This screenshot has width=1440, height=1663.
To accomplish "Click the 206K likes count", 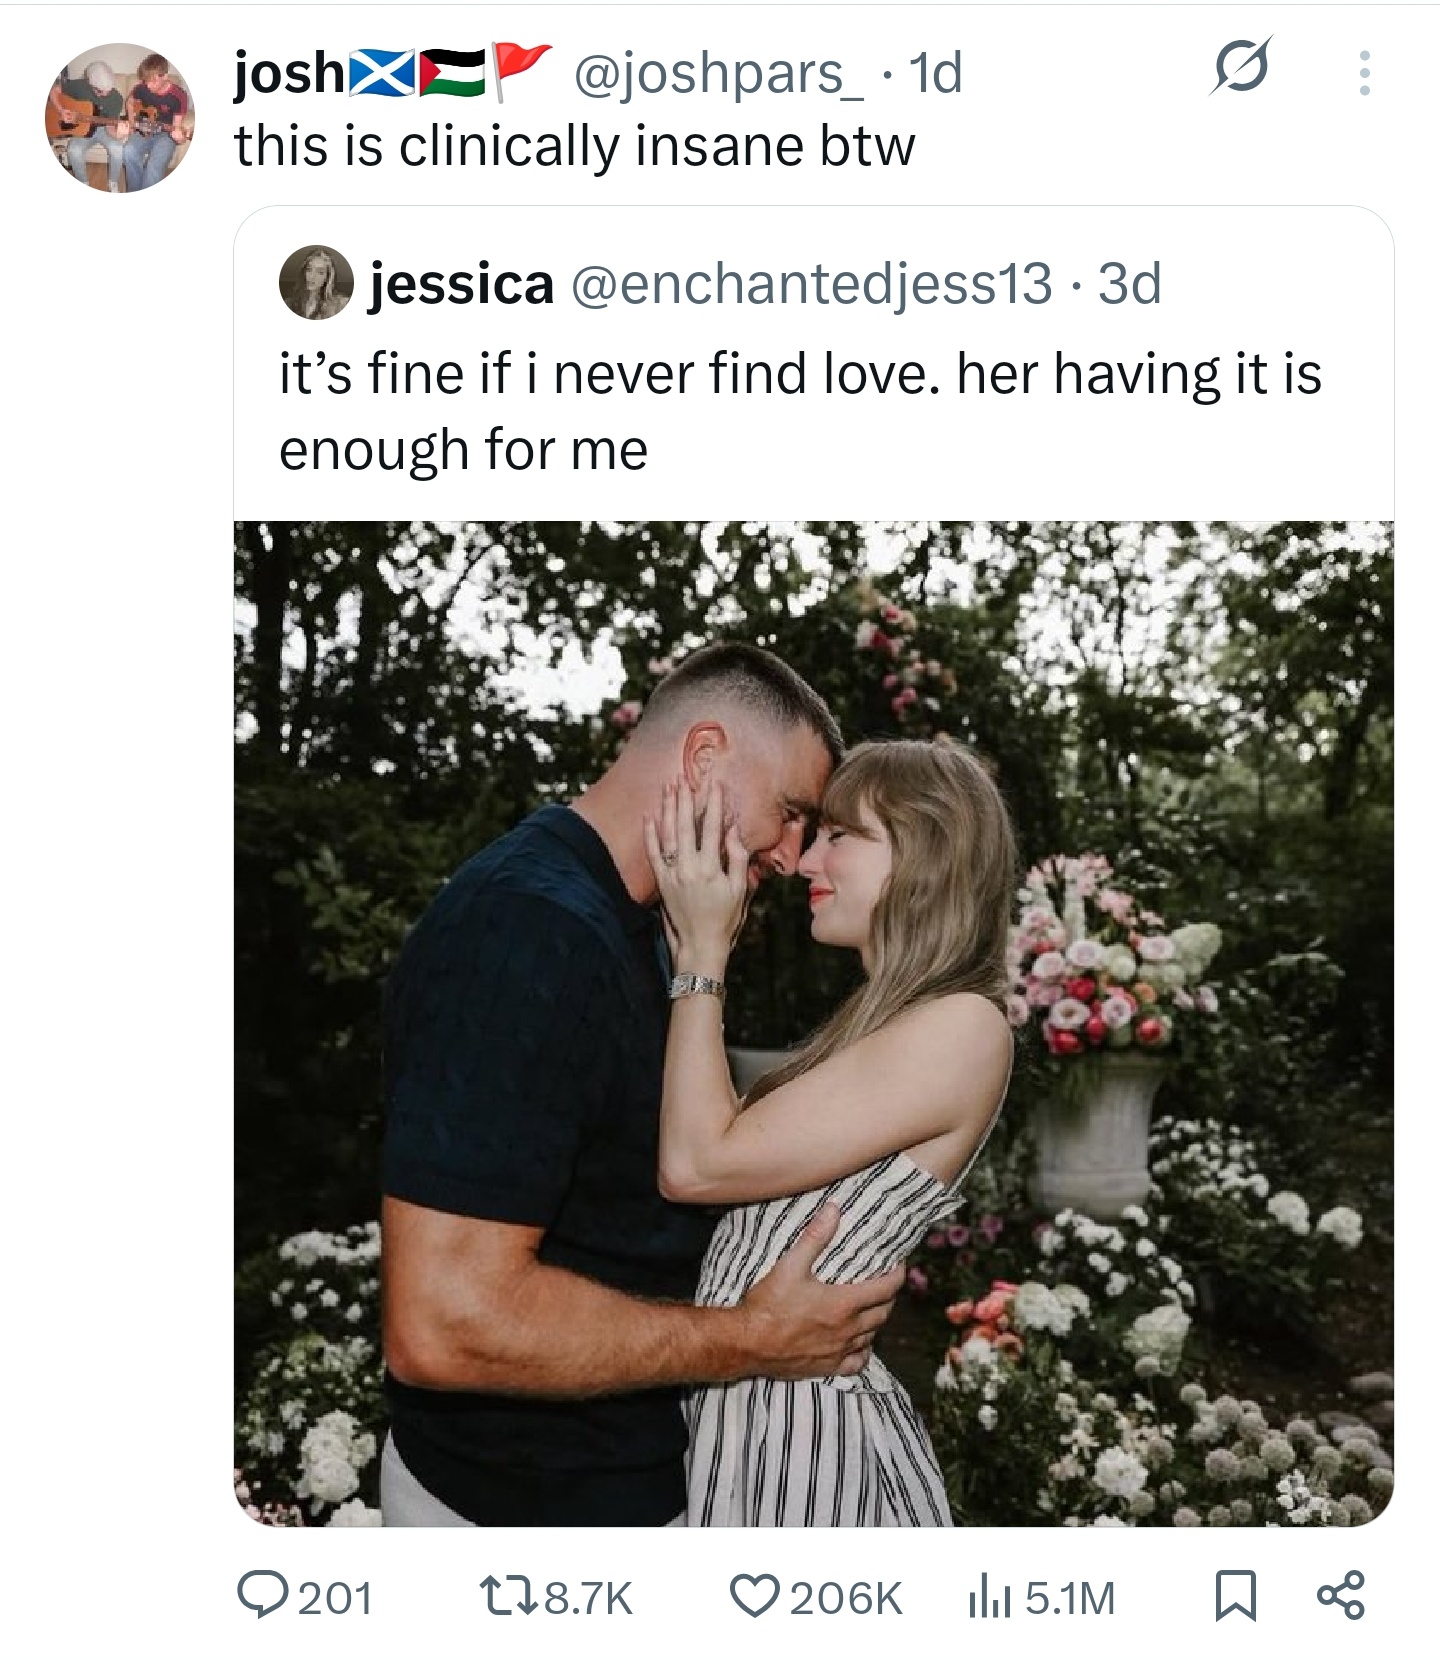I will (x=846, y=1597).
